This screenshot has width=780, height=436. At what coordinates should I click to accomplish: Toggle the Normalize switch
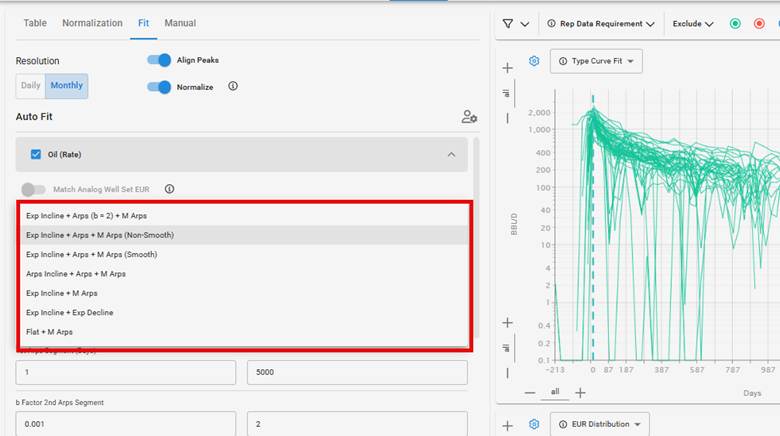159,87
